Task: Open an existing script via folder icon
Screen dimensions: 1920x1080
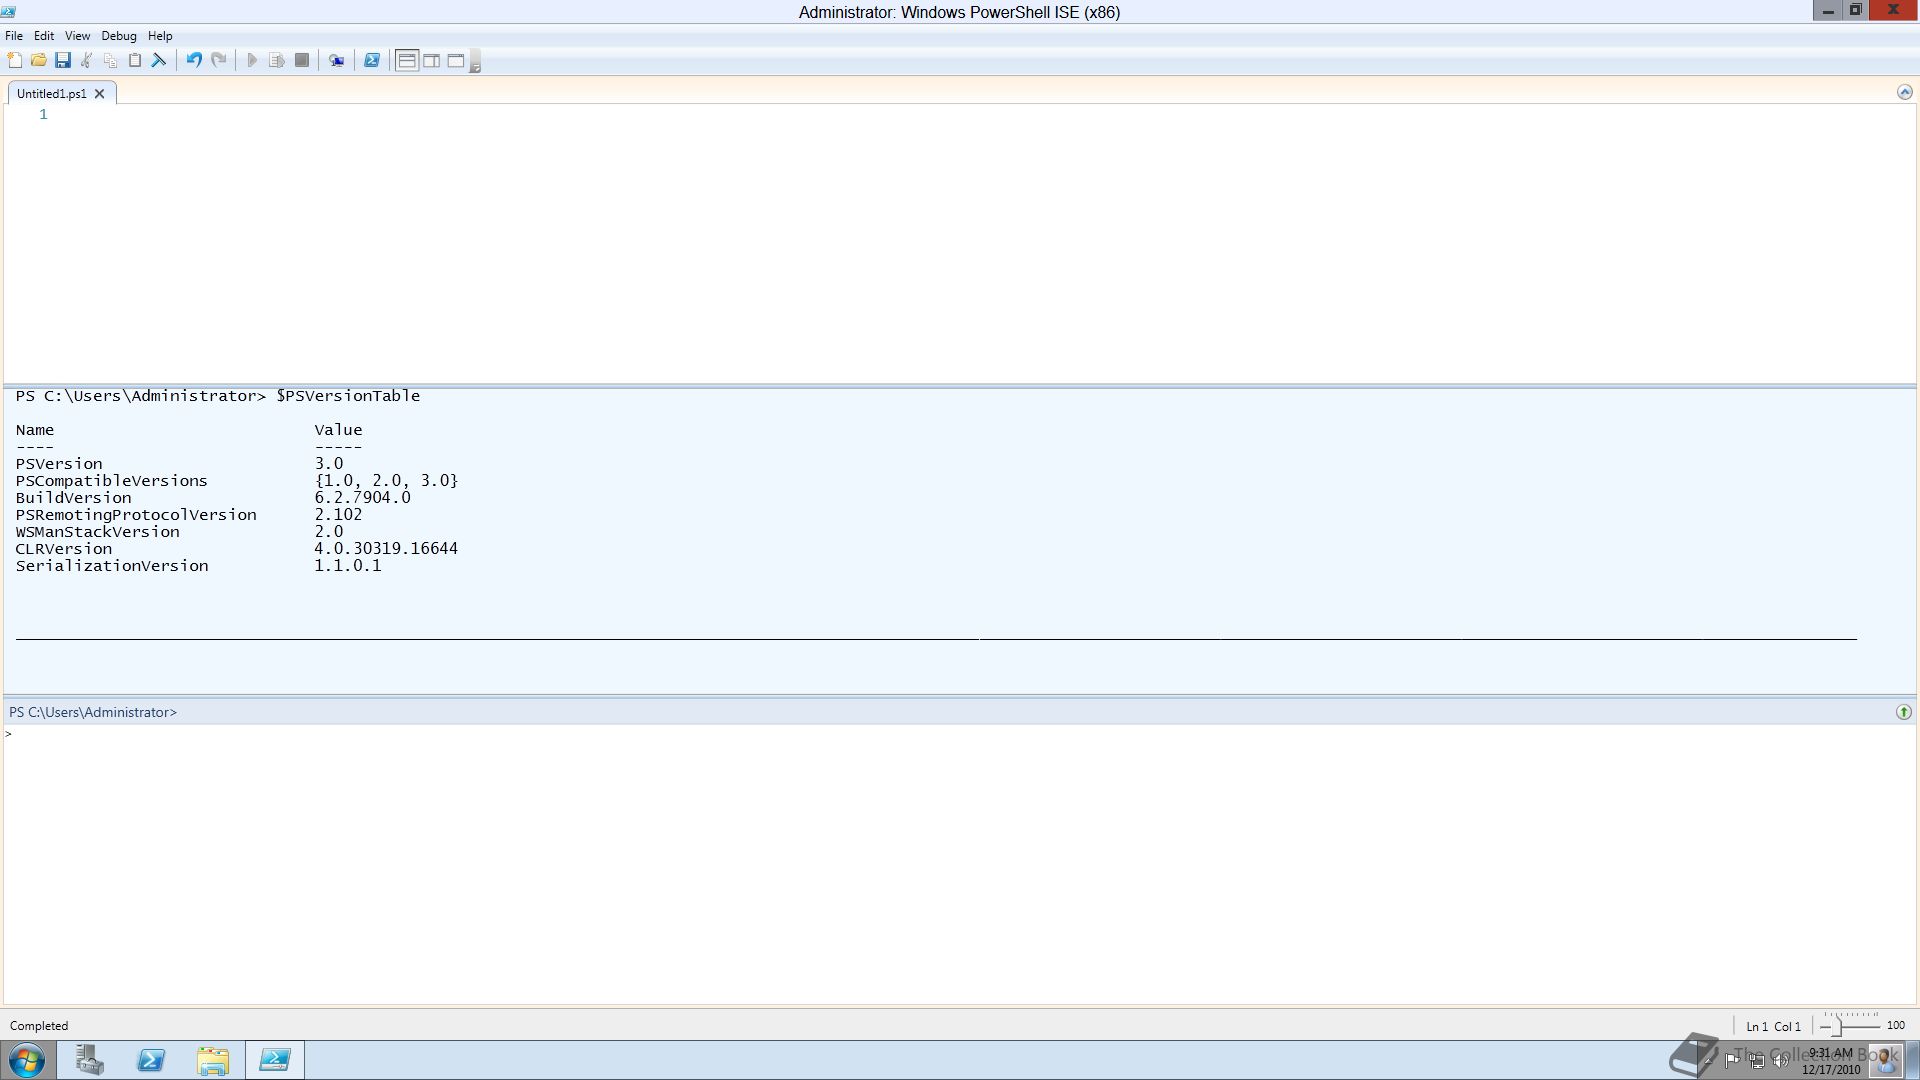Action: 38,60
